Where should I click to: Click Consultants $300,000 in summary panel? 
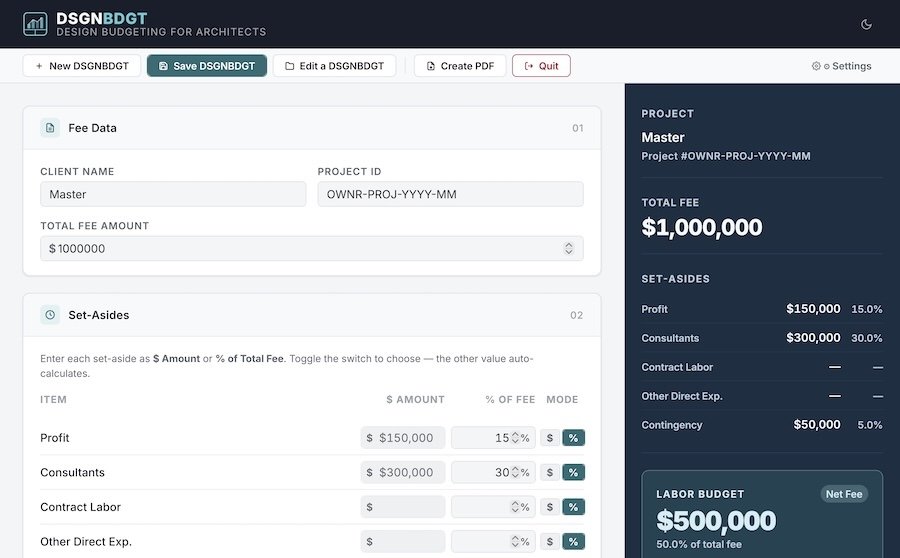813,338
